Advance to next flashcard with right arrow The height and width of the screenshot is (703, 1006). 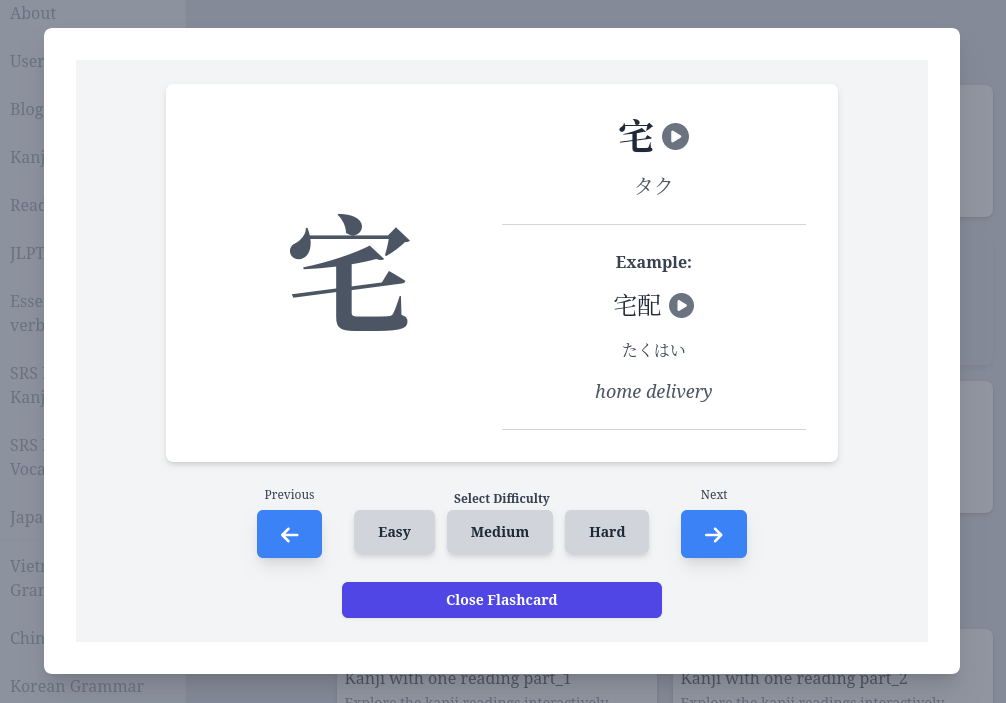coord(713,534)
